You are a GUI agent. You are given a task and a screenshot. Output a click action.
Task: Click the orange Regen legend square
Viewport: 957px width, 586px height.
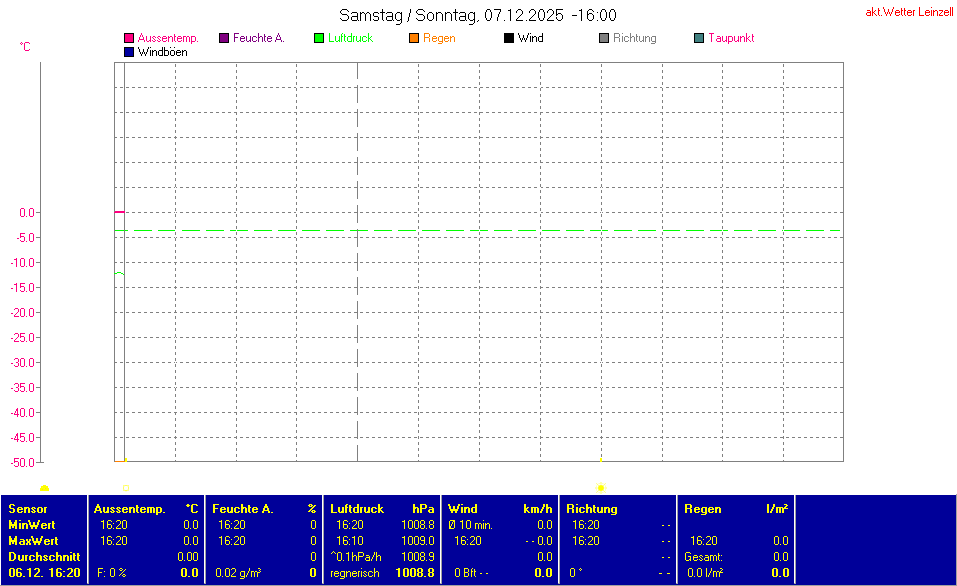[x=414, y=38]
